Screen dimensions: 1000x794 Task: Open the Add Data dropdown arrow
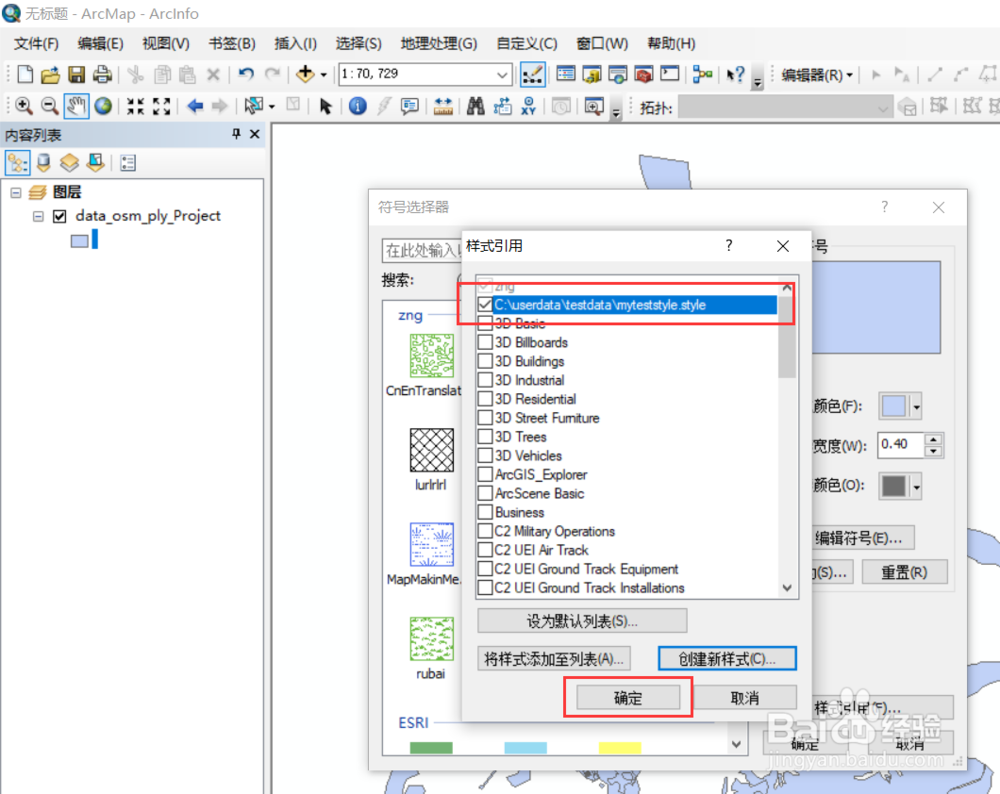click(x=323, y=75)
